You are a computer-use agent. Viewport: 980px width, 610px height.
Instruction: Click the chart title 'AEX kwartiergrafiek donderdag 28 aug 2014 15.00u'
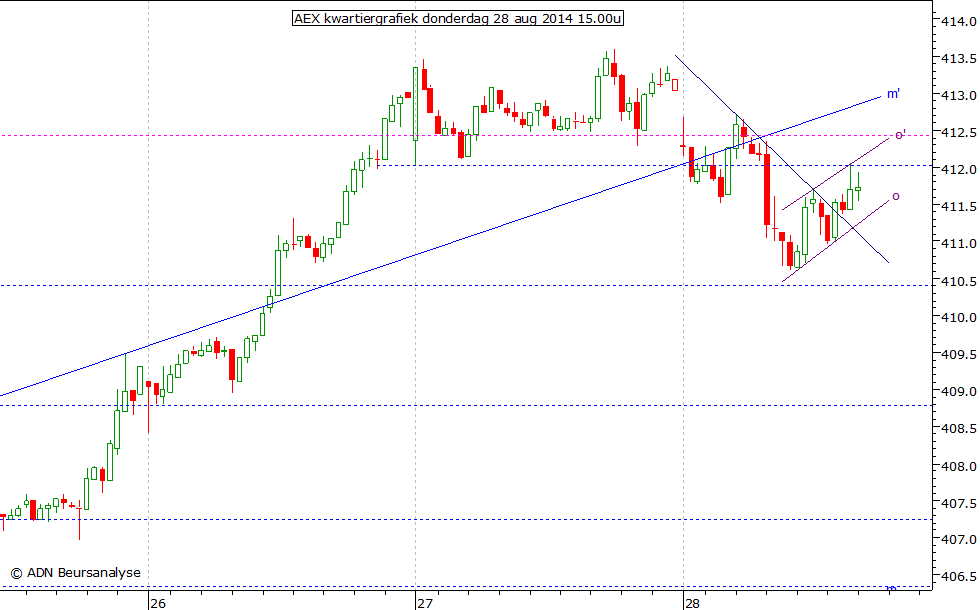pyautogui.click(x=458, y=18)
